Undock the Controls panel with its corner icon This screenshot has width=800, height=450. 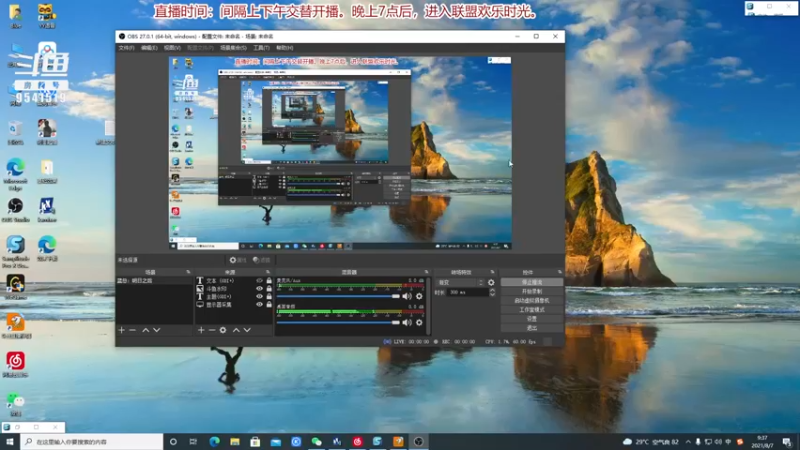click(x=560, y=272)
